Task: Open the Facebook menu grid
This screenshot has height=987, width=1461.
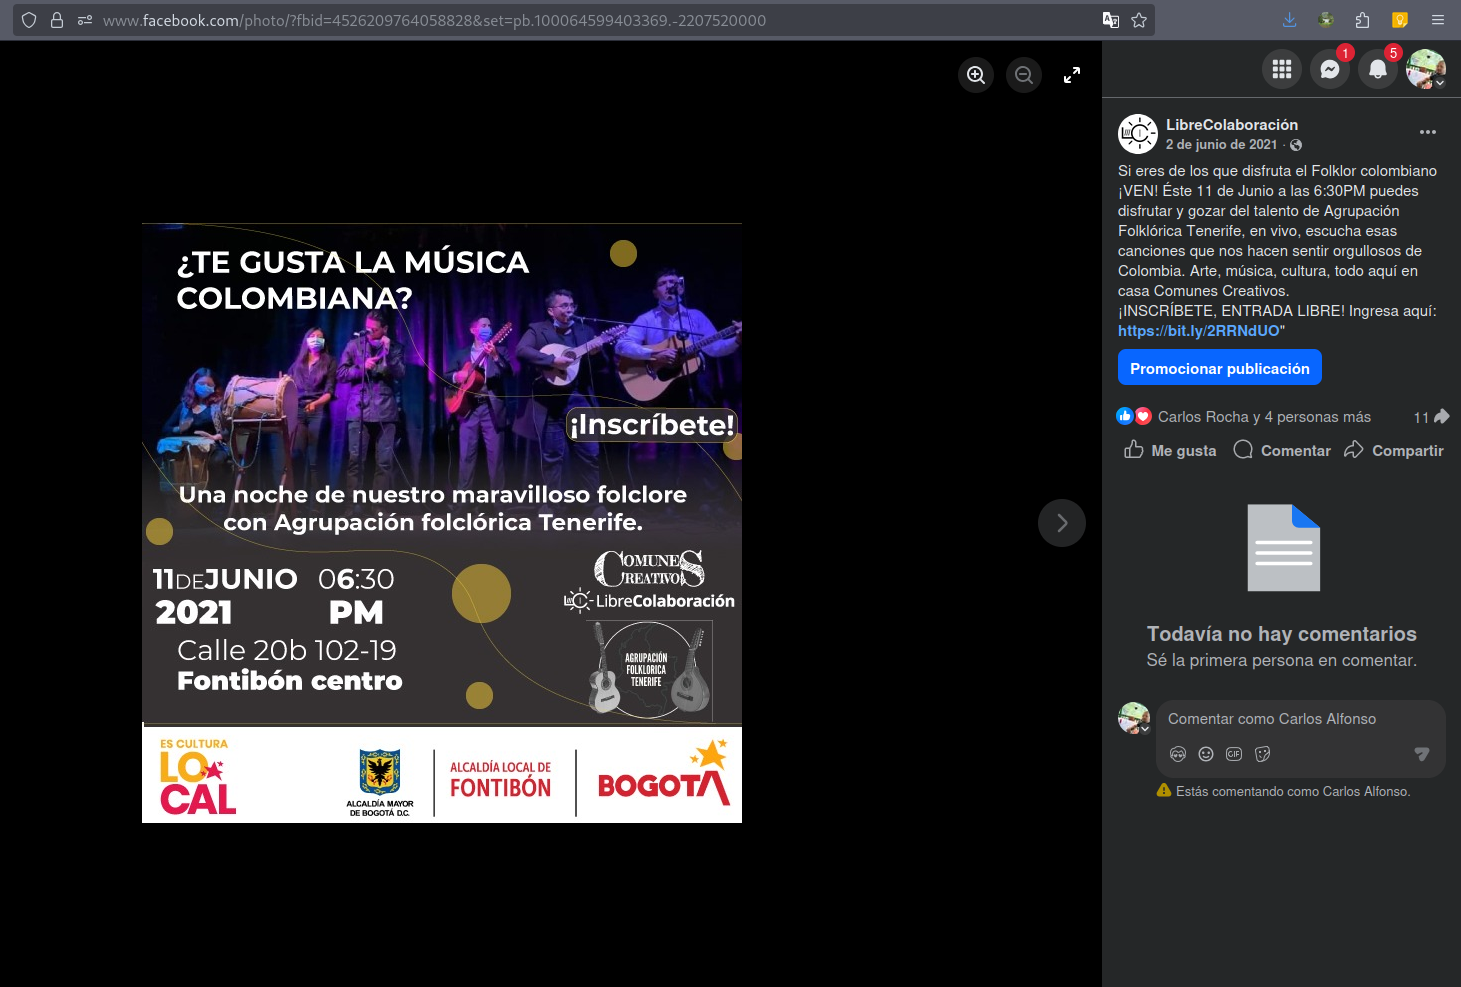Action: pos(1282,69)
